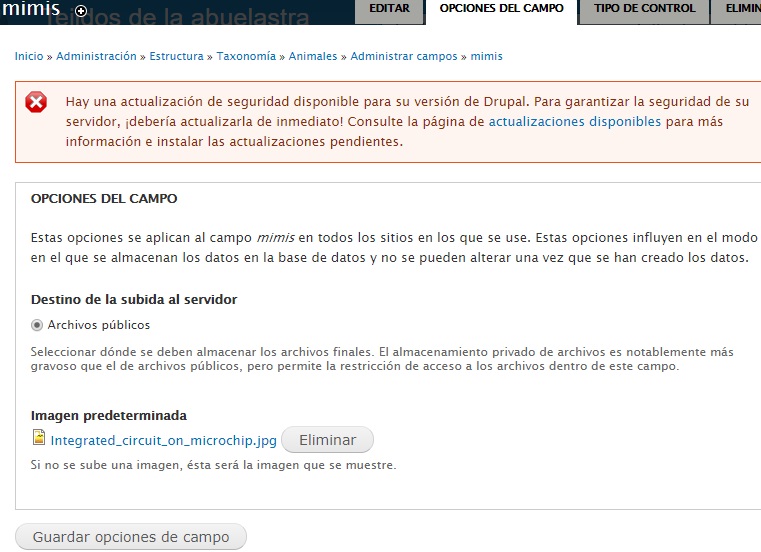Click the Archivos públicos label text
The height and width of the screenshot is (552, 761).
point(99,325)
